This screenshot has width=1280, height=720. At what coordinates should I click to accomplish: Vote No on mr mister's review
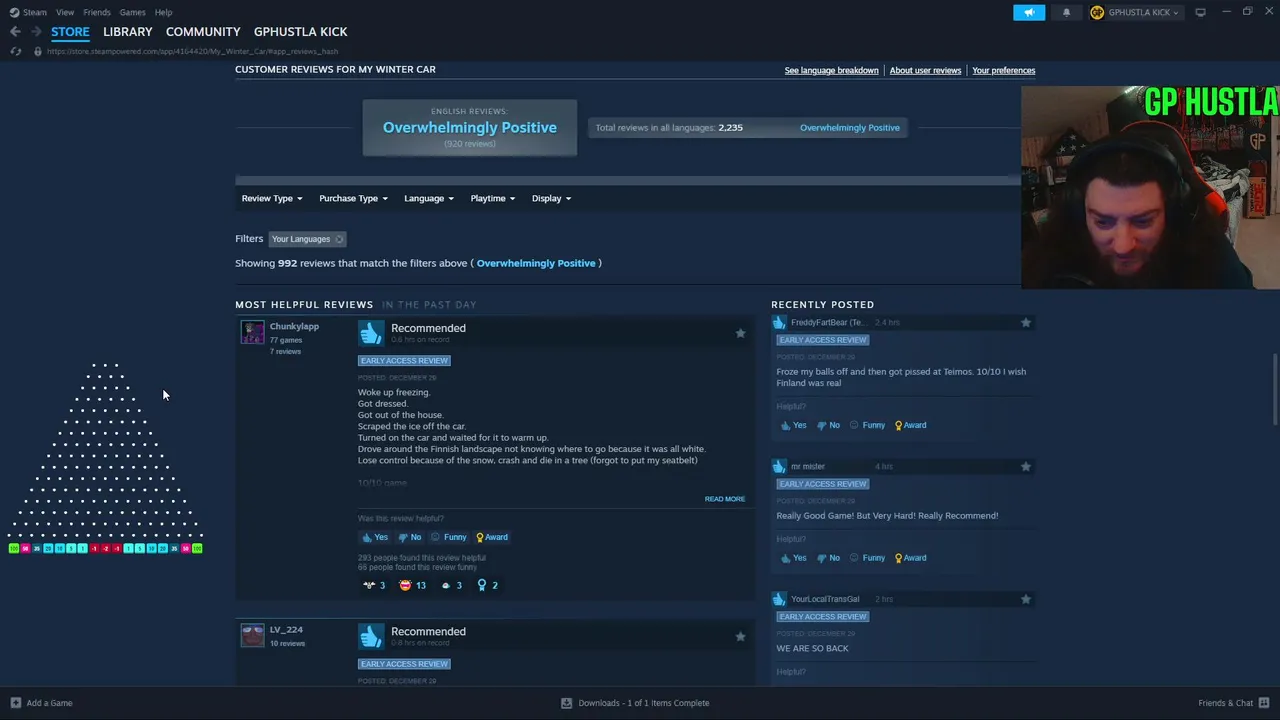point(828,558)
